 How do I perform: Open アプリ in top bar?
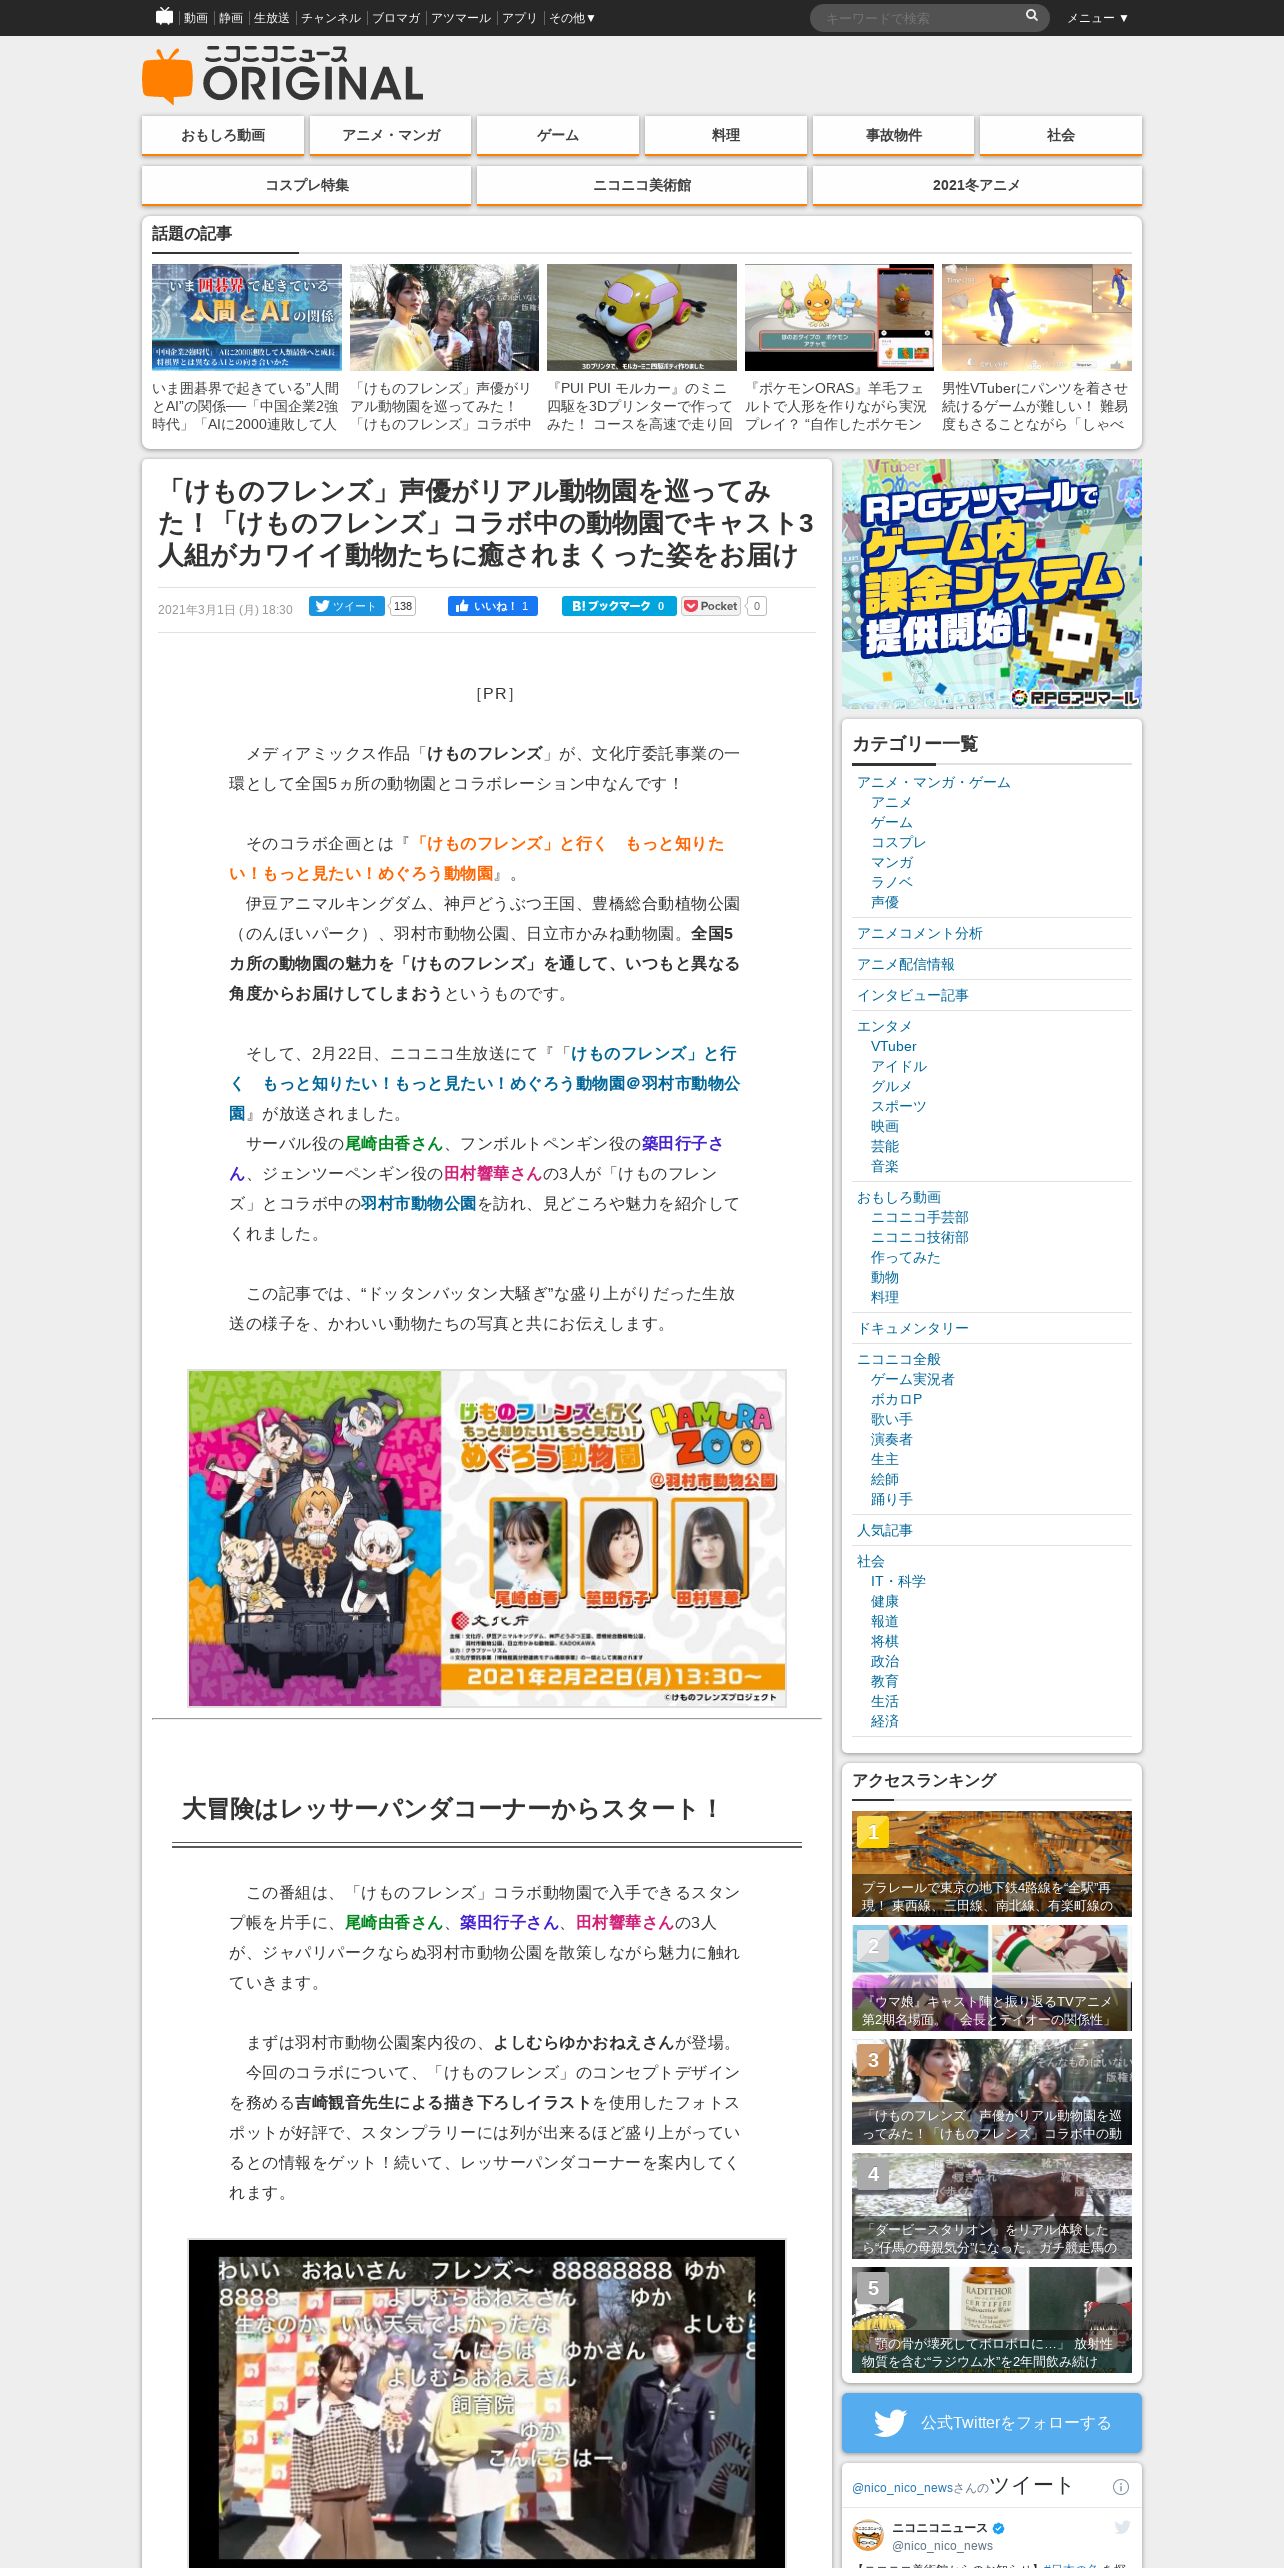coord(520,18)
